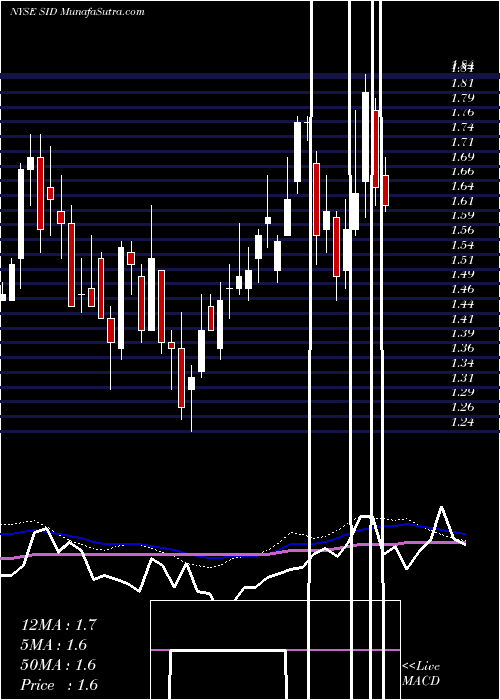Image resolution: width=500 pixels, height=700 pixels.
Task: Click the 1.71 axis value
Action: (462, 142)
